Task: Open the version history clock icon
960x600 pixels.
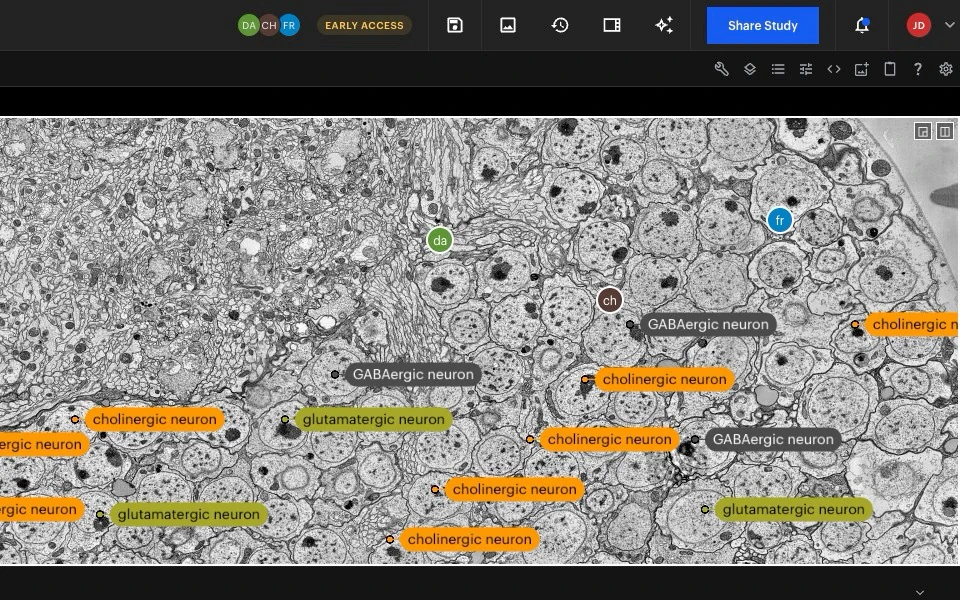Action: [560, 25]
